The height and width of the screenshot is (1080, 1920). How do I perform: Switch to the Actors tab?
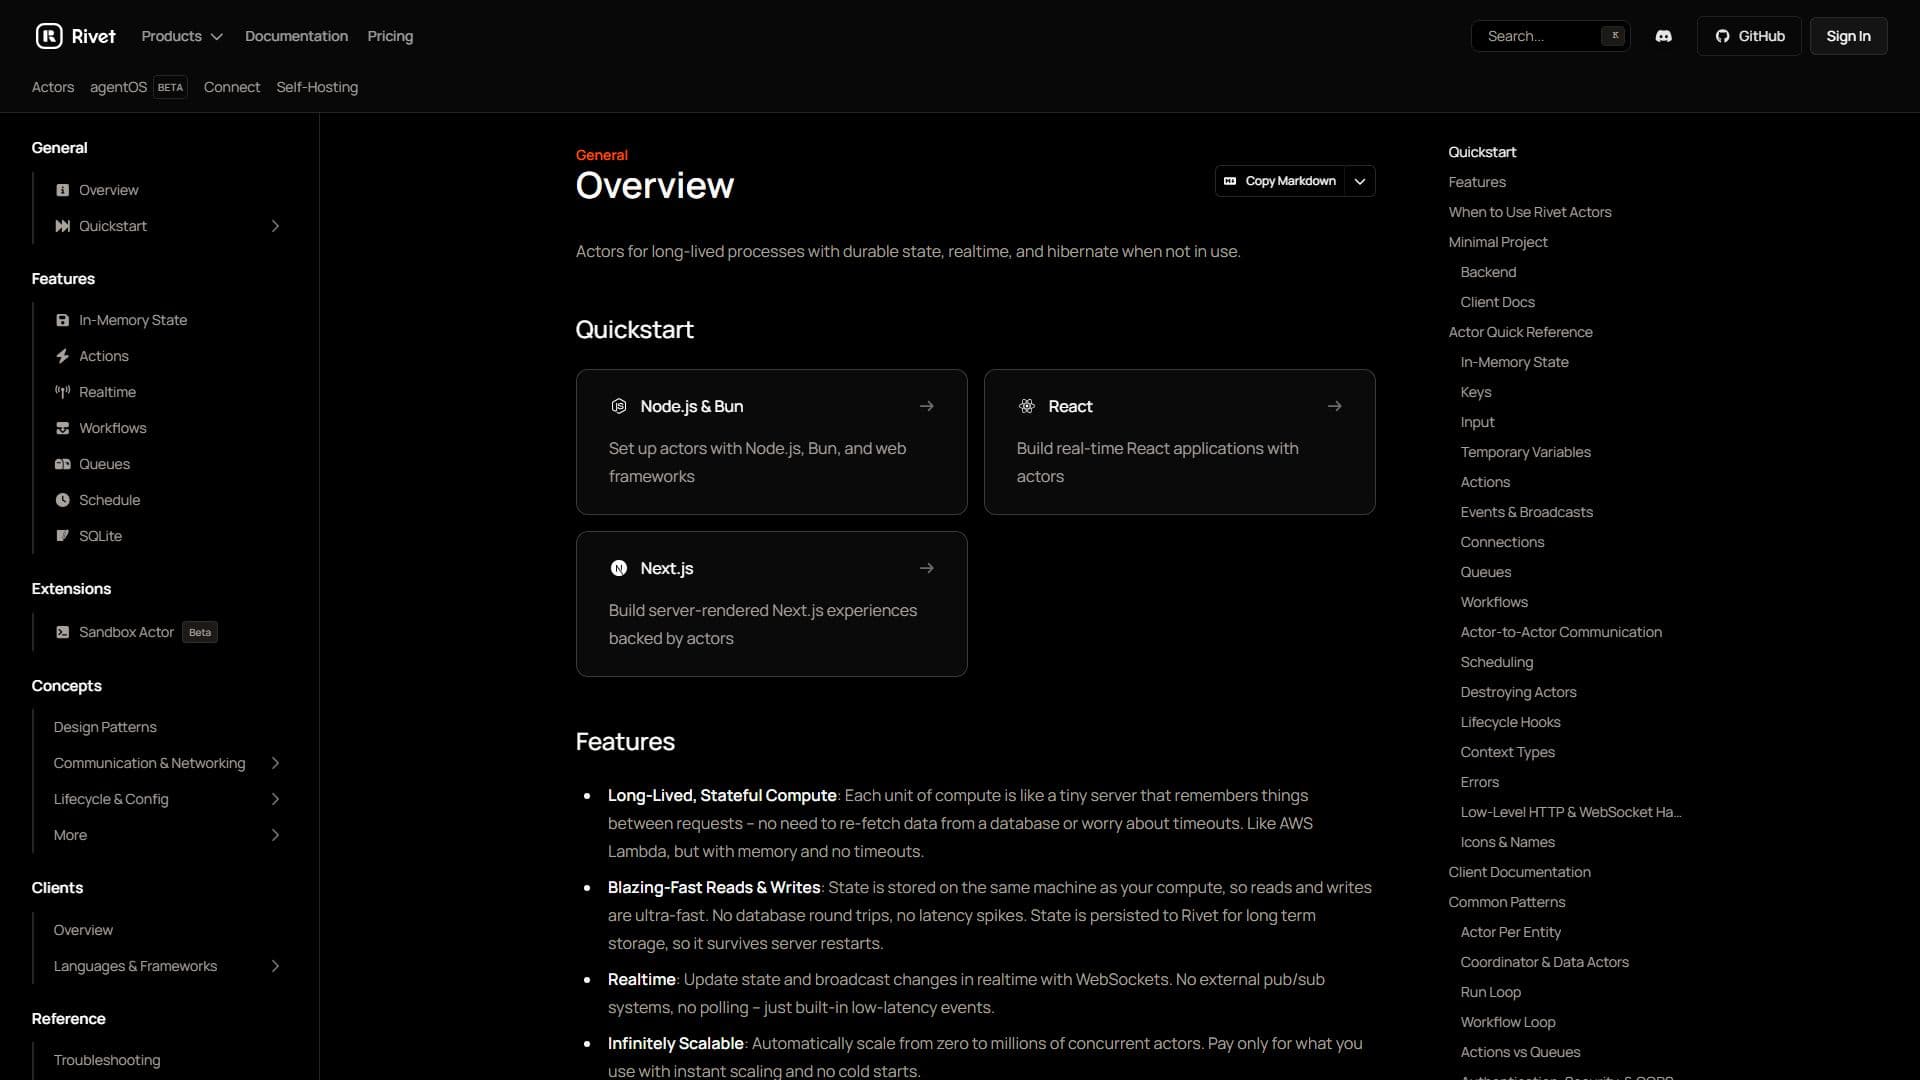[x=53, y=87]
